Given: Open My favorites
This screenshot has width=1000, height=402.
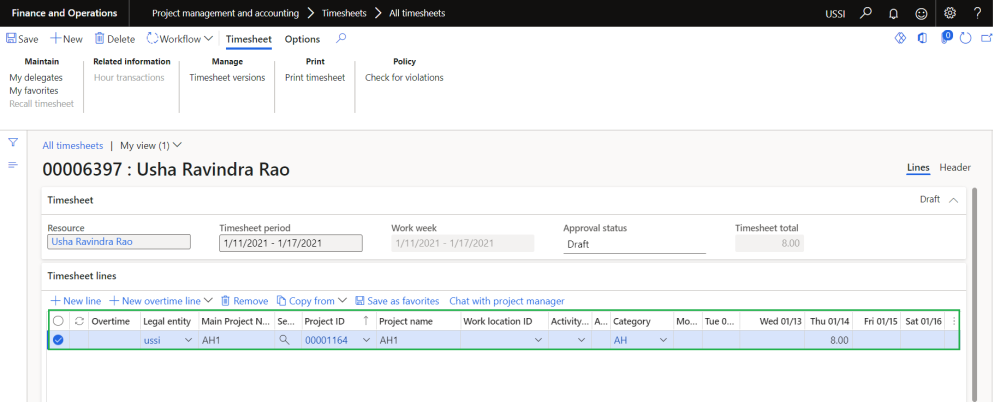Looking at the screenshot, I should pyautogui.click(x=34, y=91).
